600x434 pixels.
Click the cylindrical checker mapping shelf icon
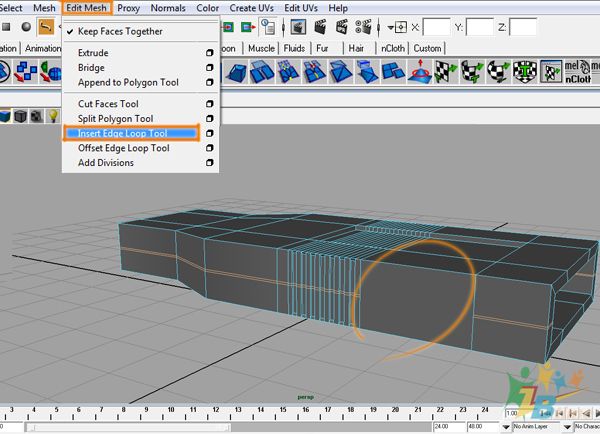(x=472, y=72)
